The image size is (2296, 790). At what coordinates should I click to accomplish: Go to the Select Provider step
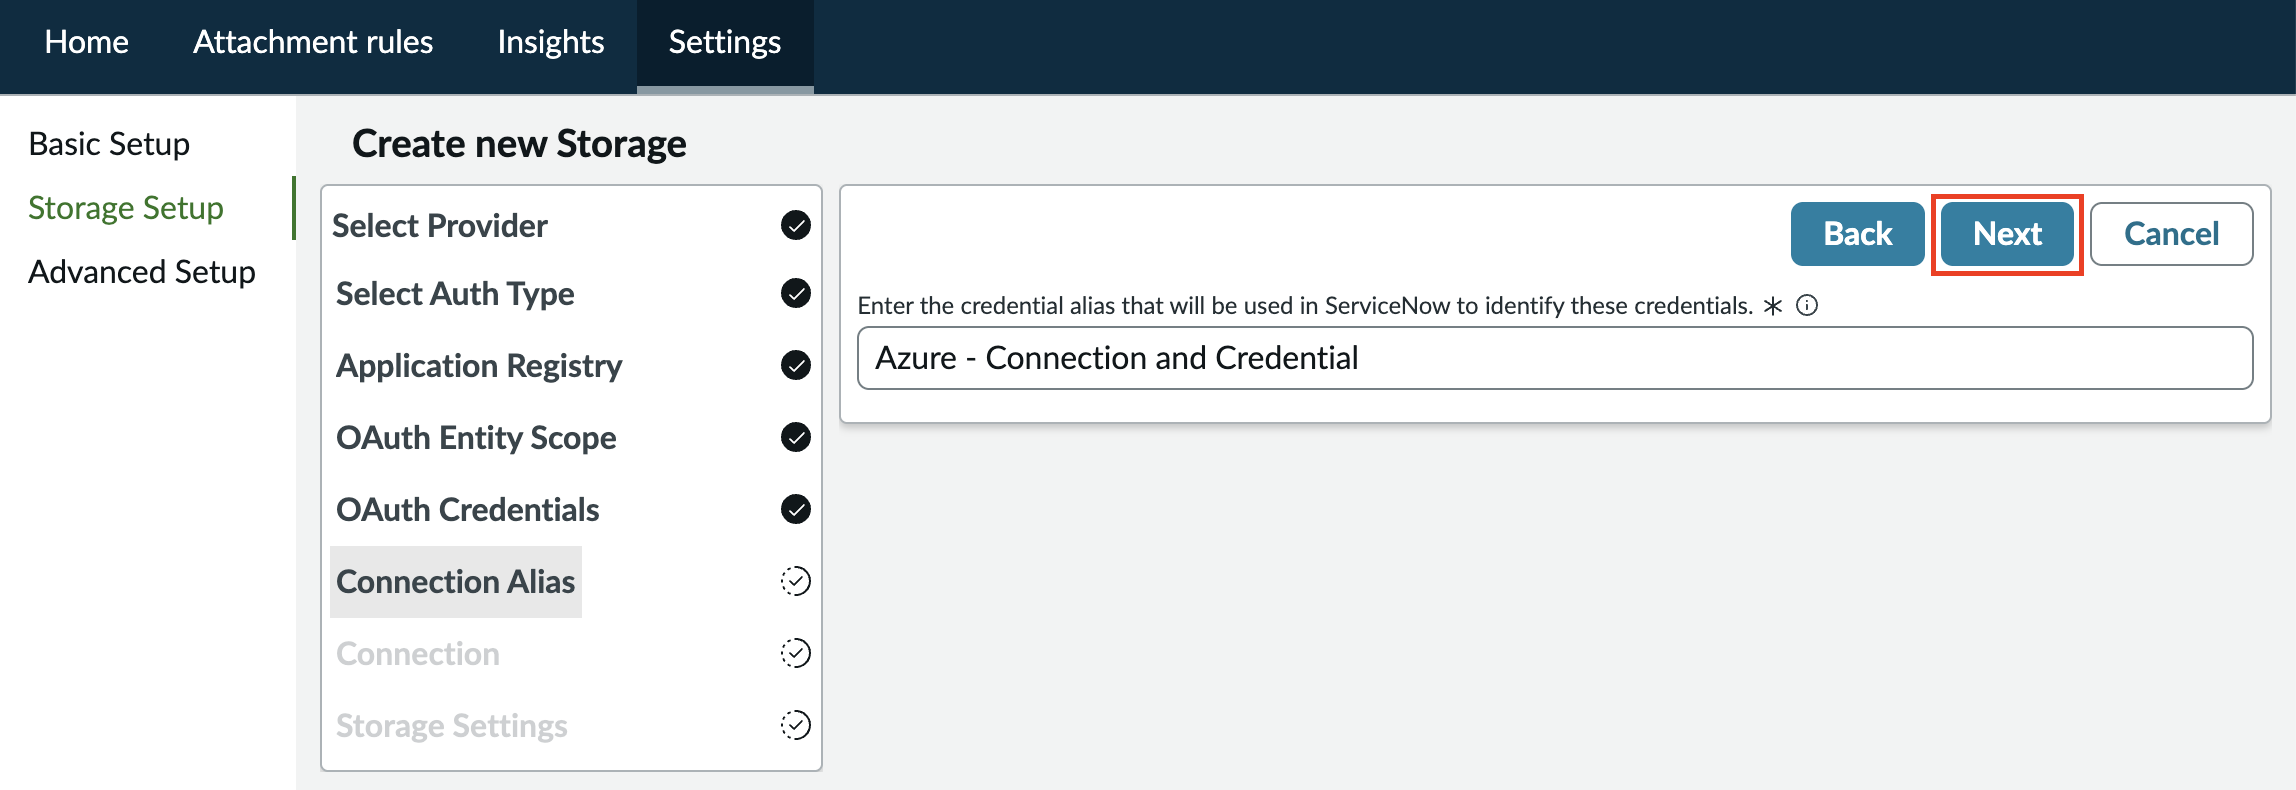[440, 226]
